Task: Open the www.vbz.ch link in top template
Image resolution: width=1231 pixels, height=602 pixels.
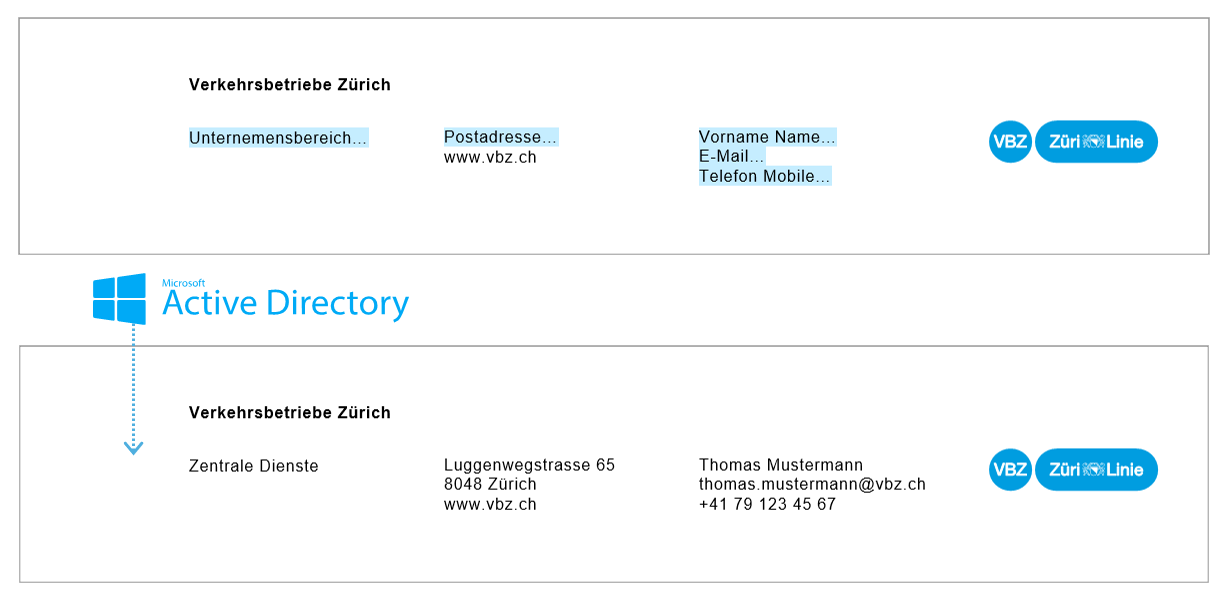Action: click(x=490, y=157)
